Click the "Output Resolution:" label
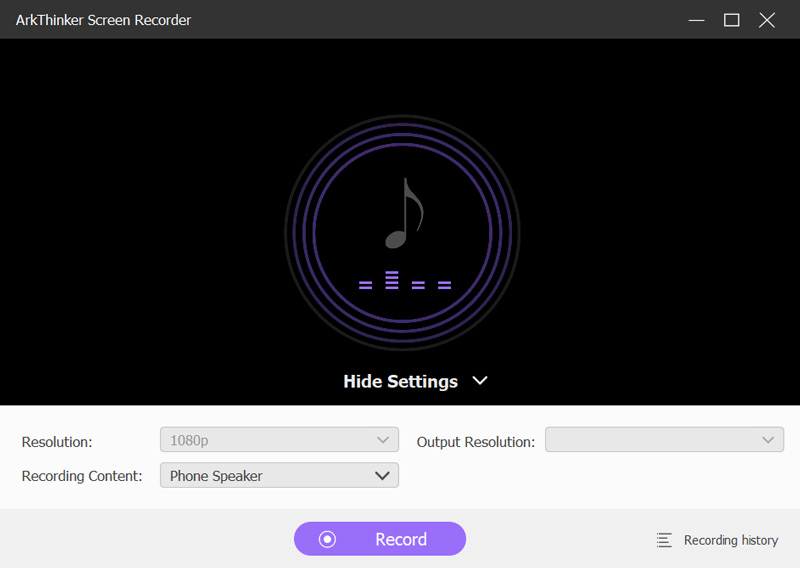 tap(476, 442)
